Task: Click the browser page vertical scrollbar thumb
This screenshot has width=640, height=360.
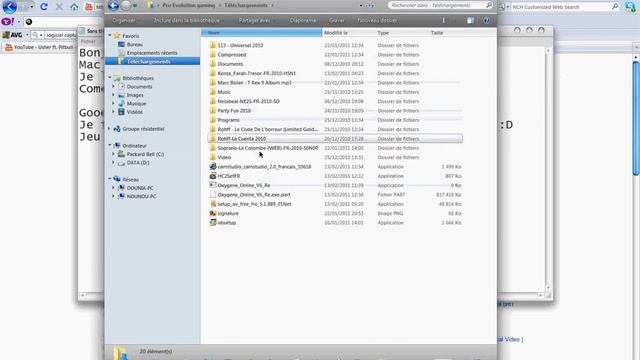Action: (x=636, y=118)
